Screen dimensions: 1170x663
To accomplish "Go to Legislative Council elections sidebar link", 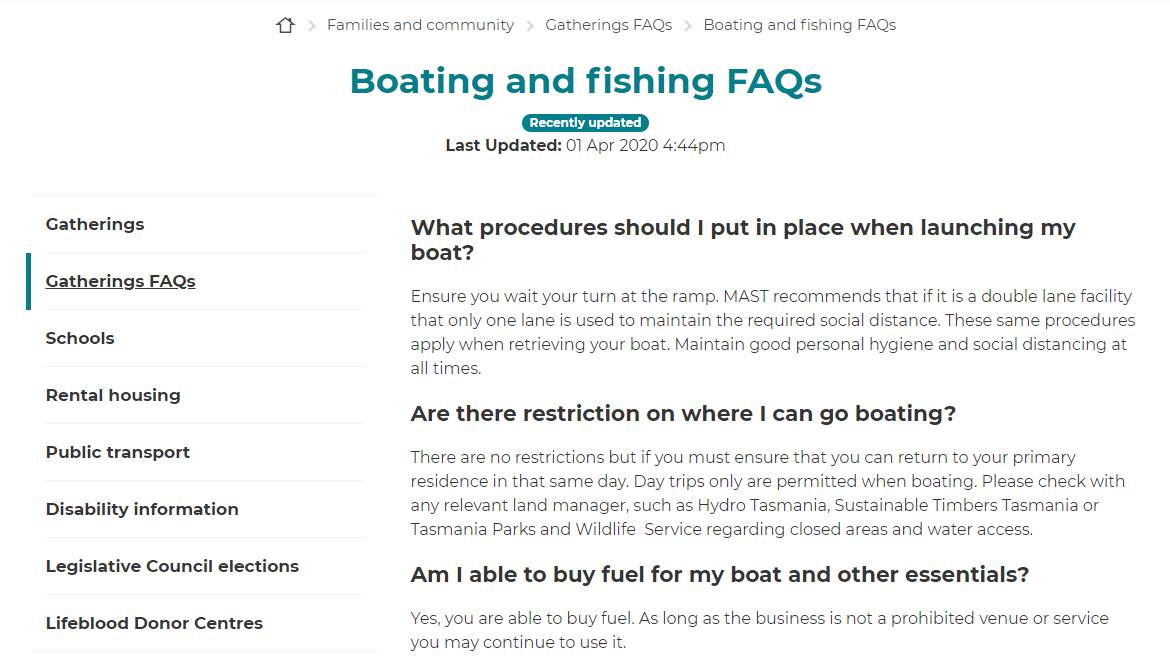I will (x=172, y=566).
